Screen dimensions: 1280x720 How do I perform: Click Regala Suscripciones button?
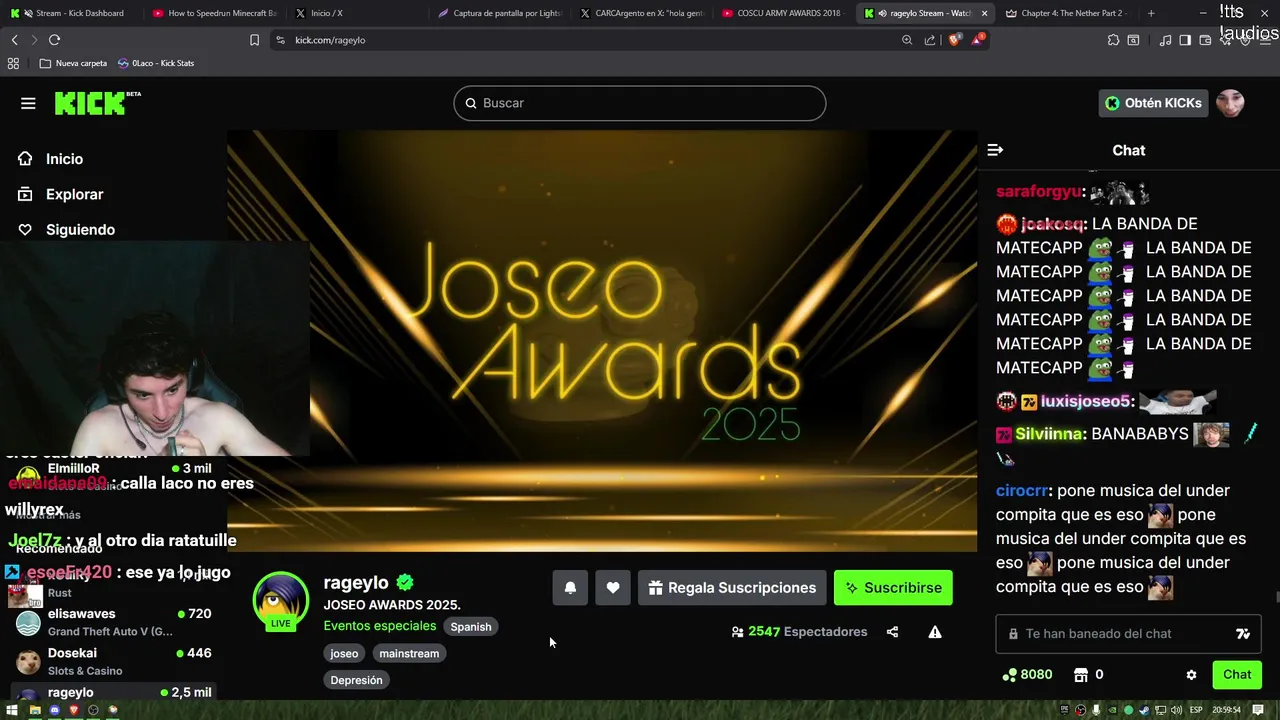tap(732, 588)
